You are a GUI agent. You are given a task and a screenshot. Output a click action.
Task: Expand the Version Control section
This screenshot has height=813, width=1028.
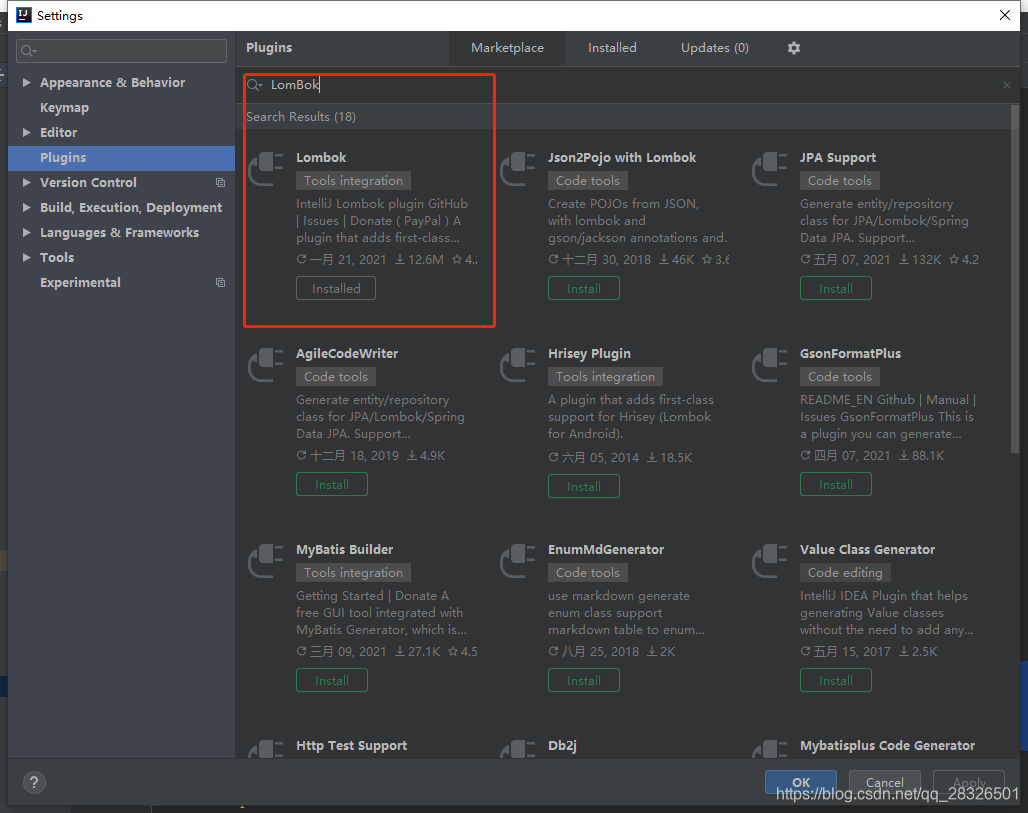pos(27,182)
